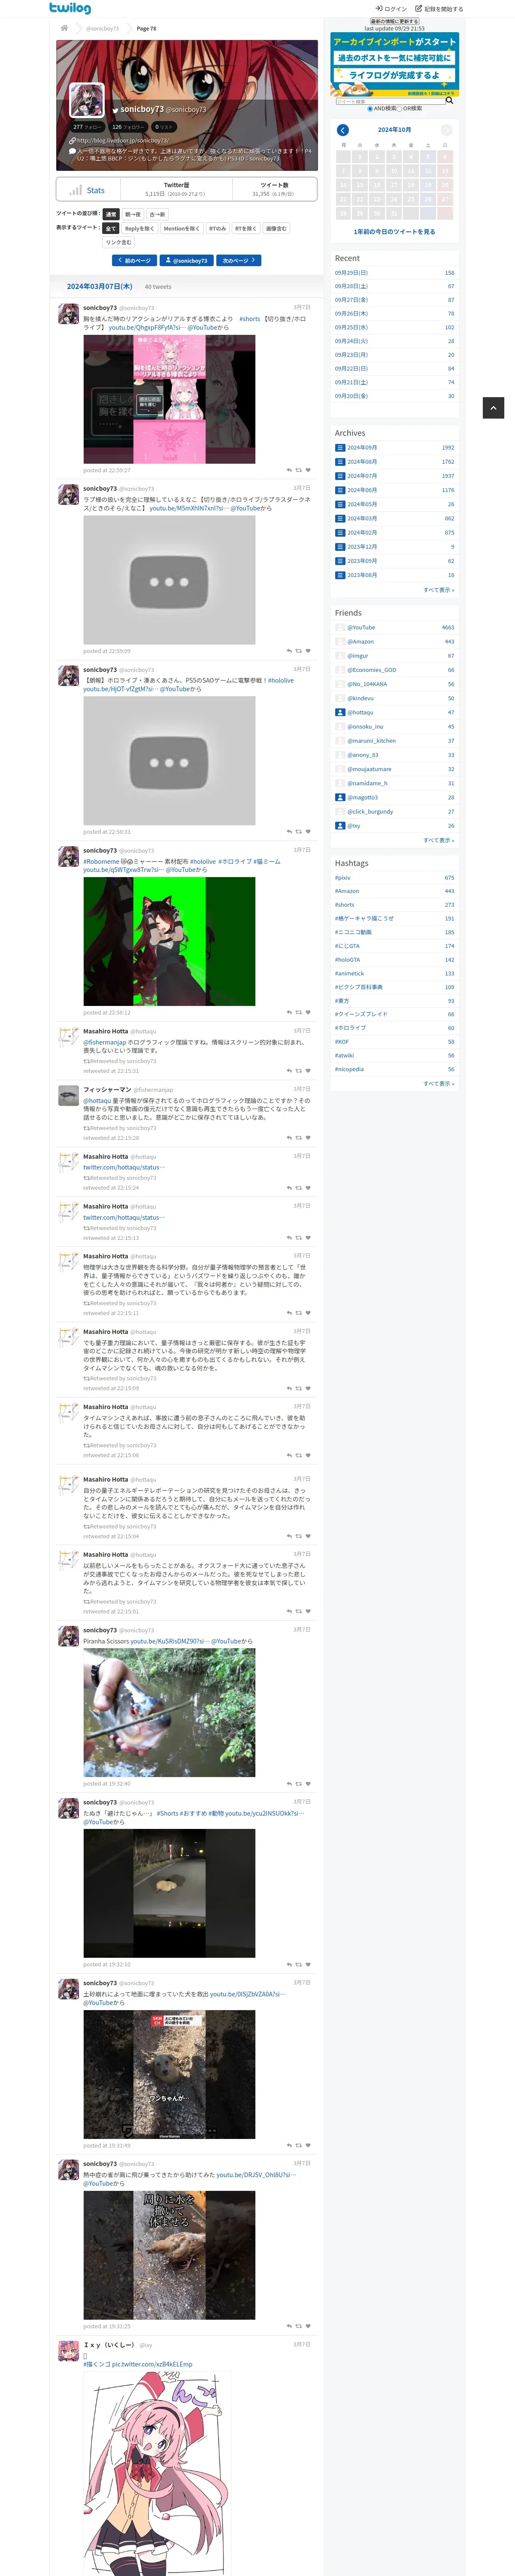Expand Hashtags list with すべて表示

438,1083
